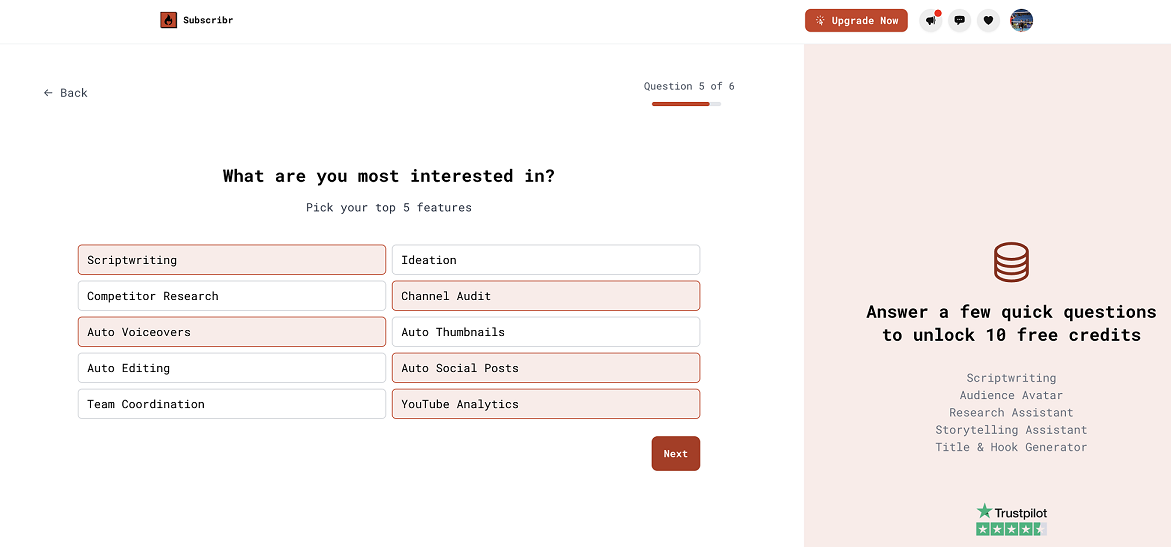Click the question progress bar
Viewport: 1171px width, 547px height.
[686, 104]
